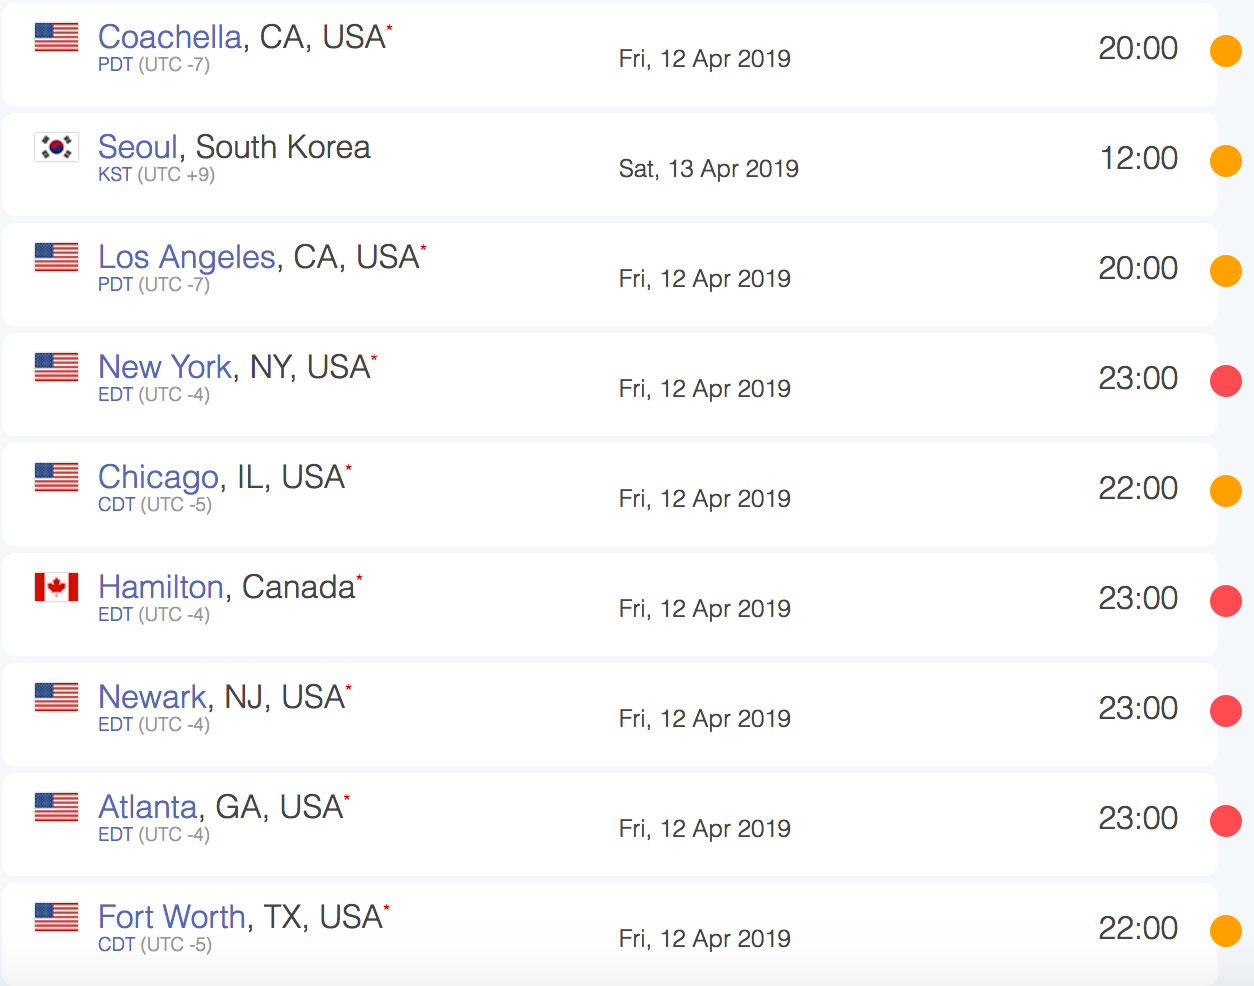Click the South Korea flag icon
Screen dimensions: 1254x986
(x=56, y=147)
